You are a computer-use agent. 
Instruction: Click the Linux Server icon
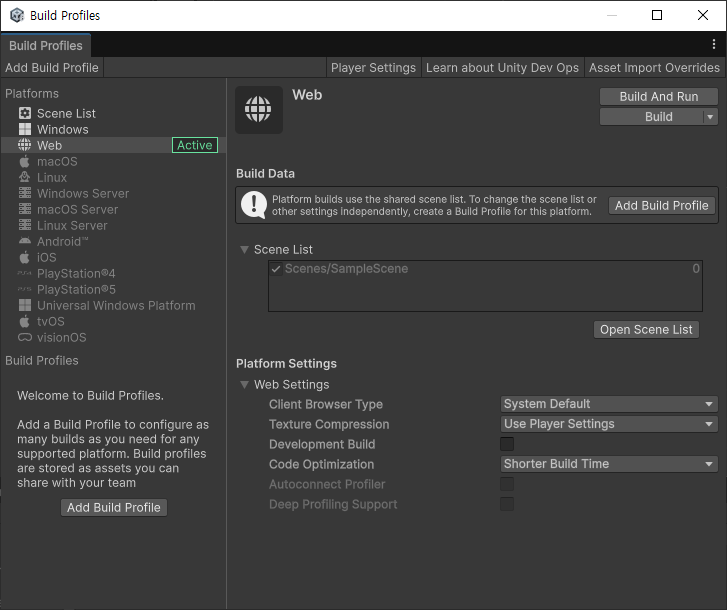(x=25, y=225)
